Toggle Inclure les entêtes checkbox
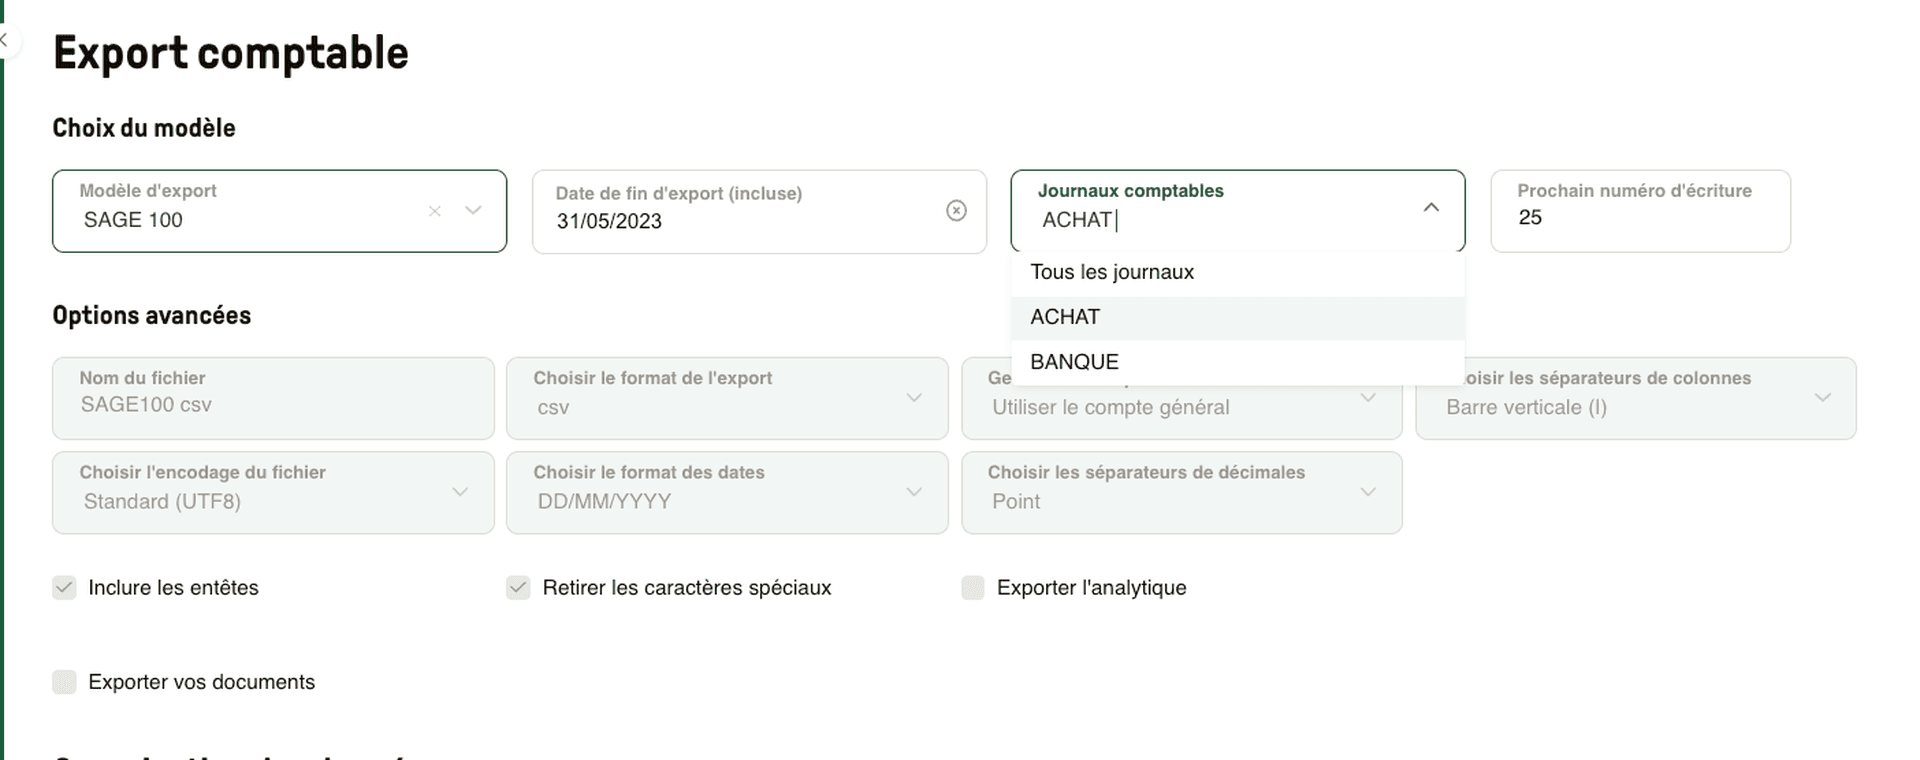1920x760 pixels. point(64,587)
